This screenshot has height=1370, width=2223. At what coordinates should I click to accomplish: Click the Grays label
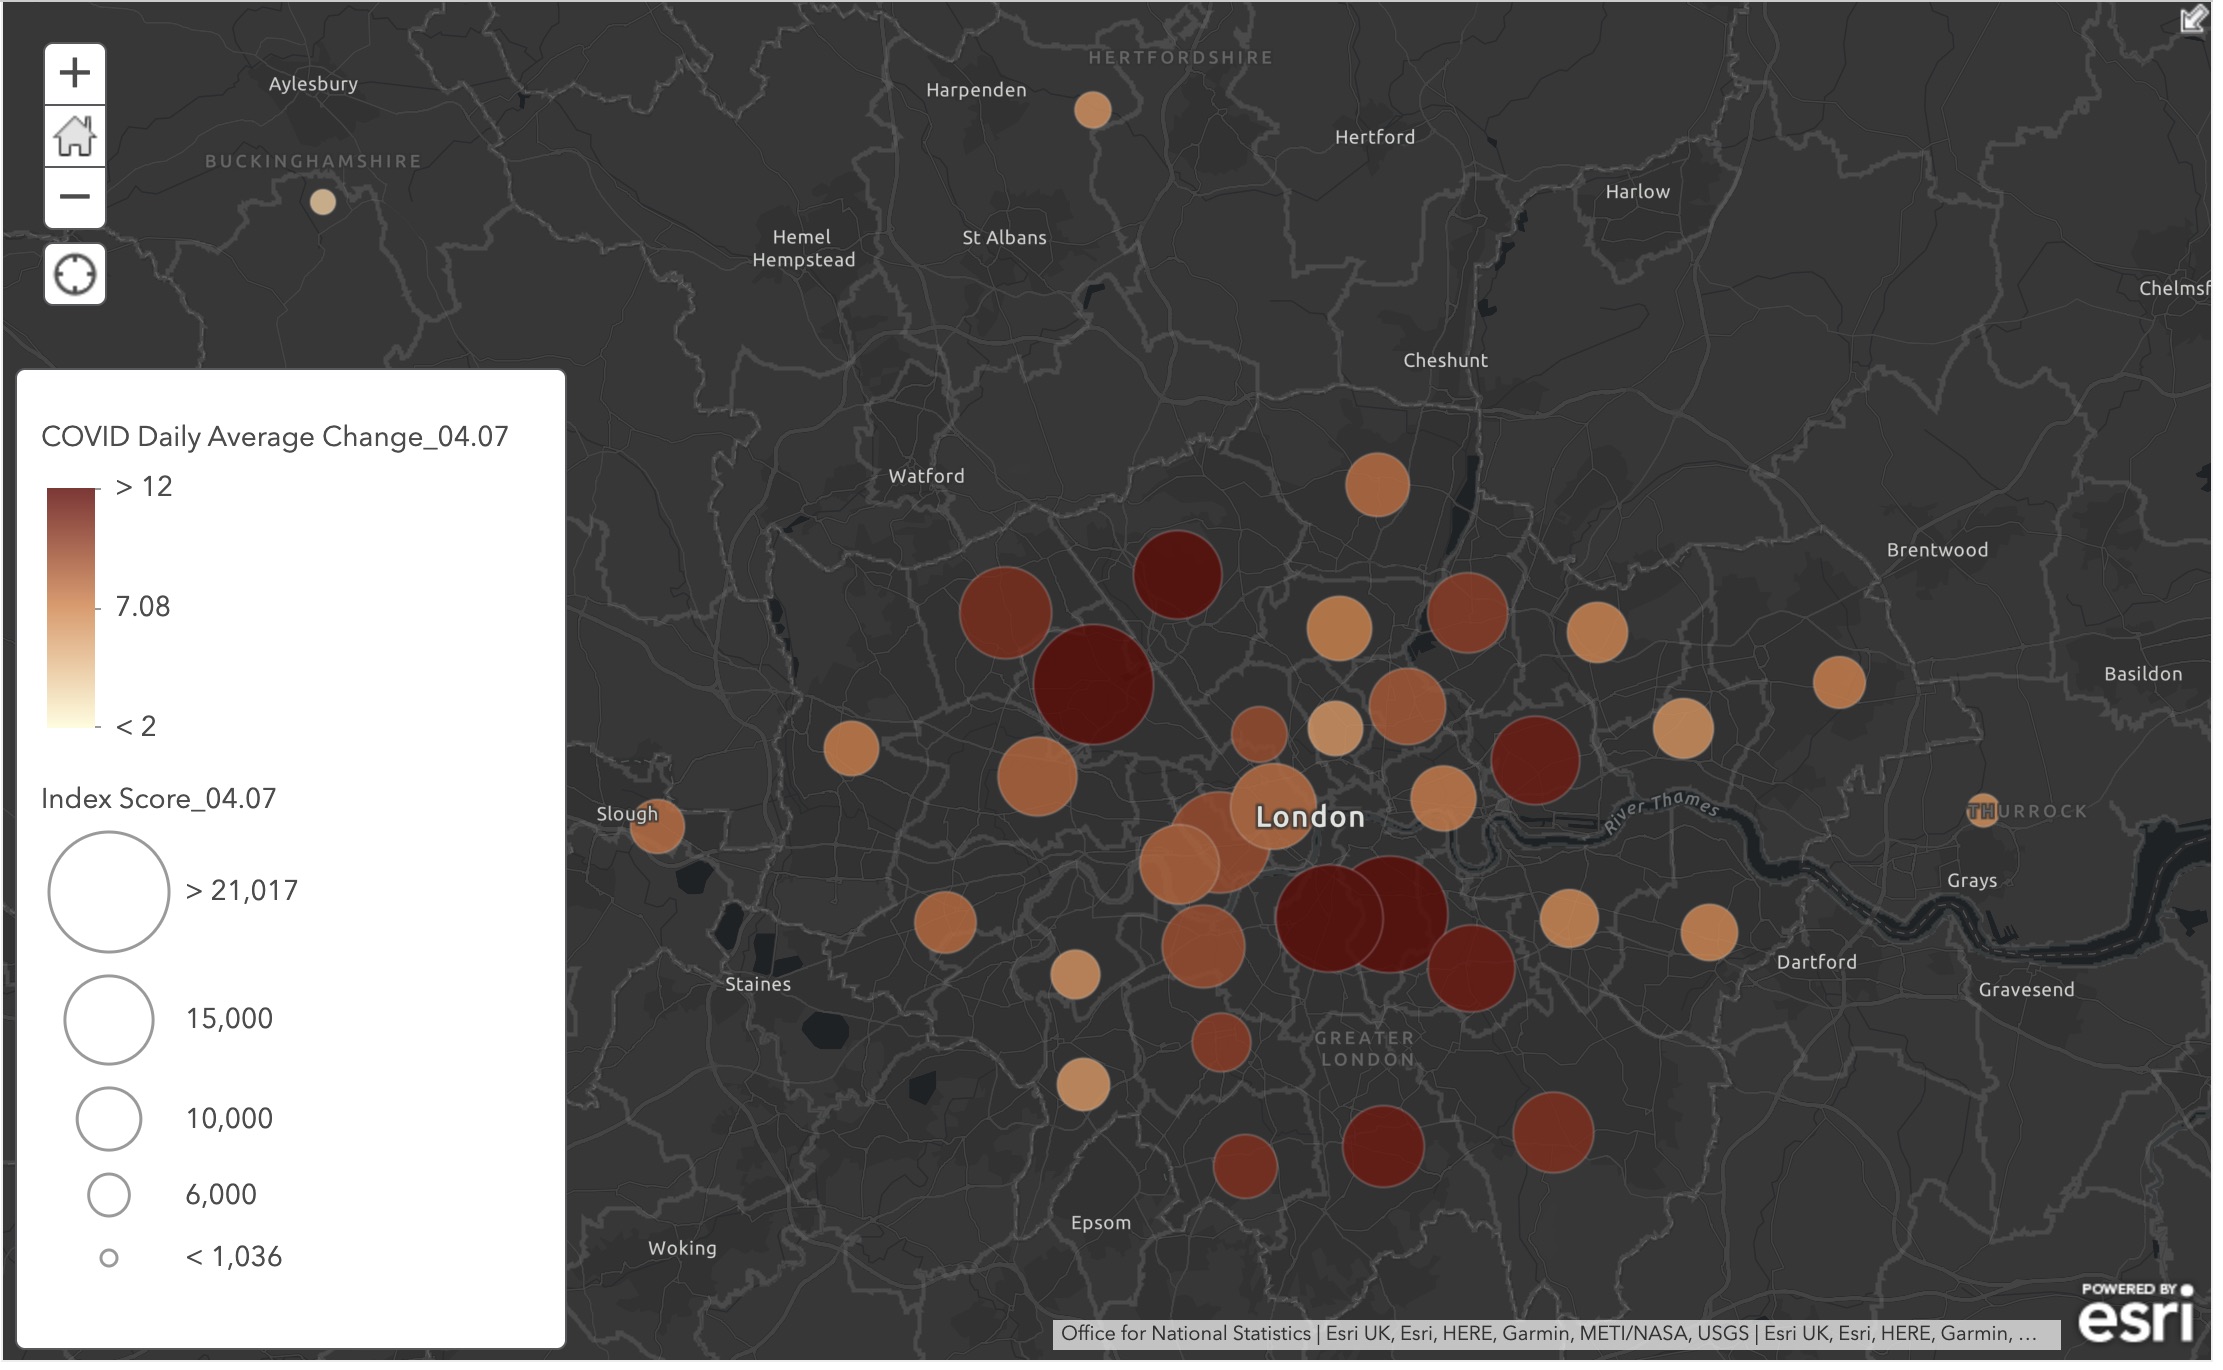tap(1972, 882)
